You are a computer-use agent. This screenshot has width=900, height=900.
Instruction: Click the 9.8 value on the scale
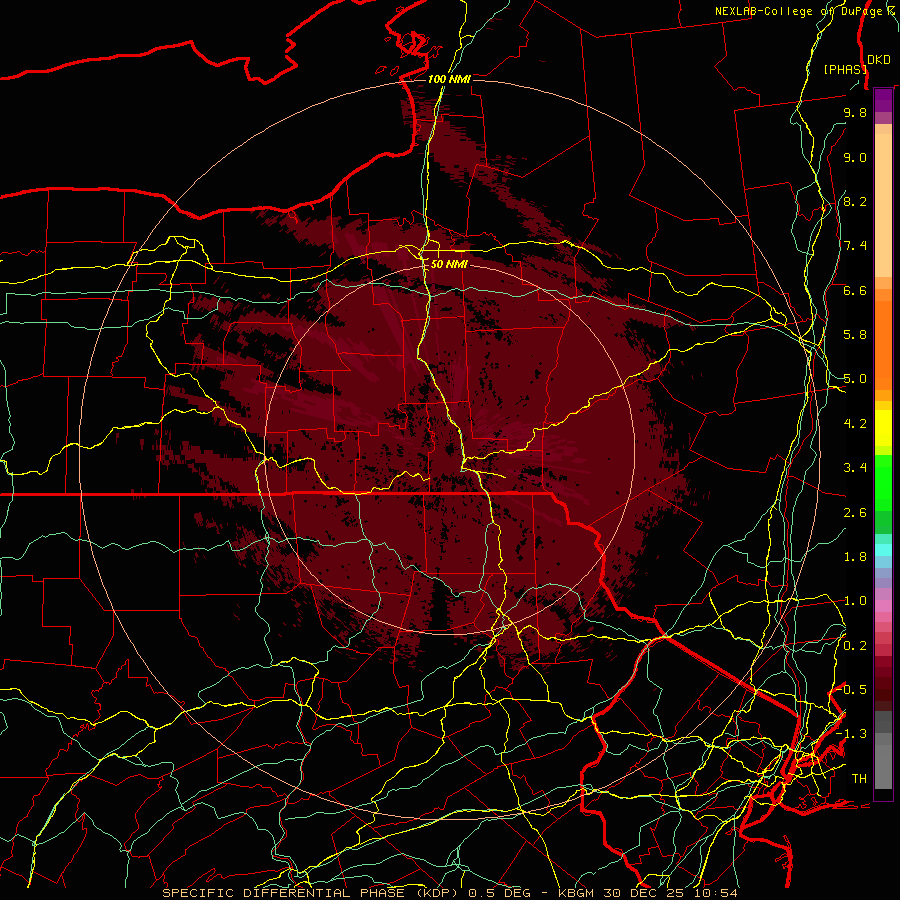(855, 112)
